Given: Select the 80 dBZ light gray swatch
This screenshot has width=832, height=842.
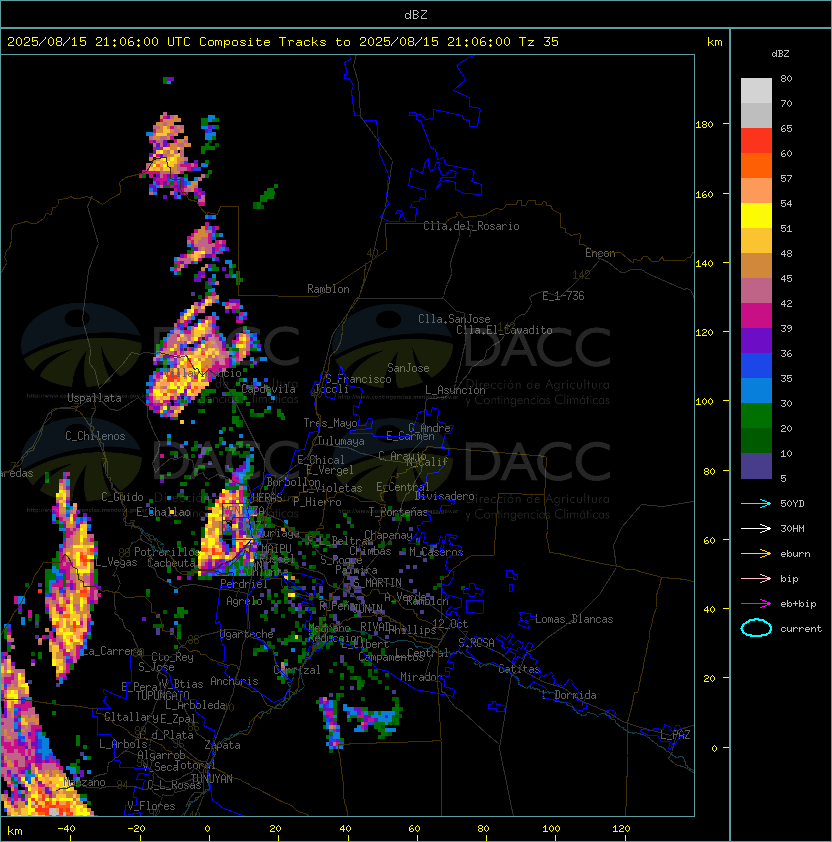Looking at the screenshot, I should pyautogui.click(x=756, y=90).
